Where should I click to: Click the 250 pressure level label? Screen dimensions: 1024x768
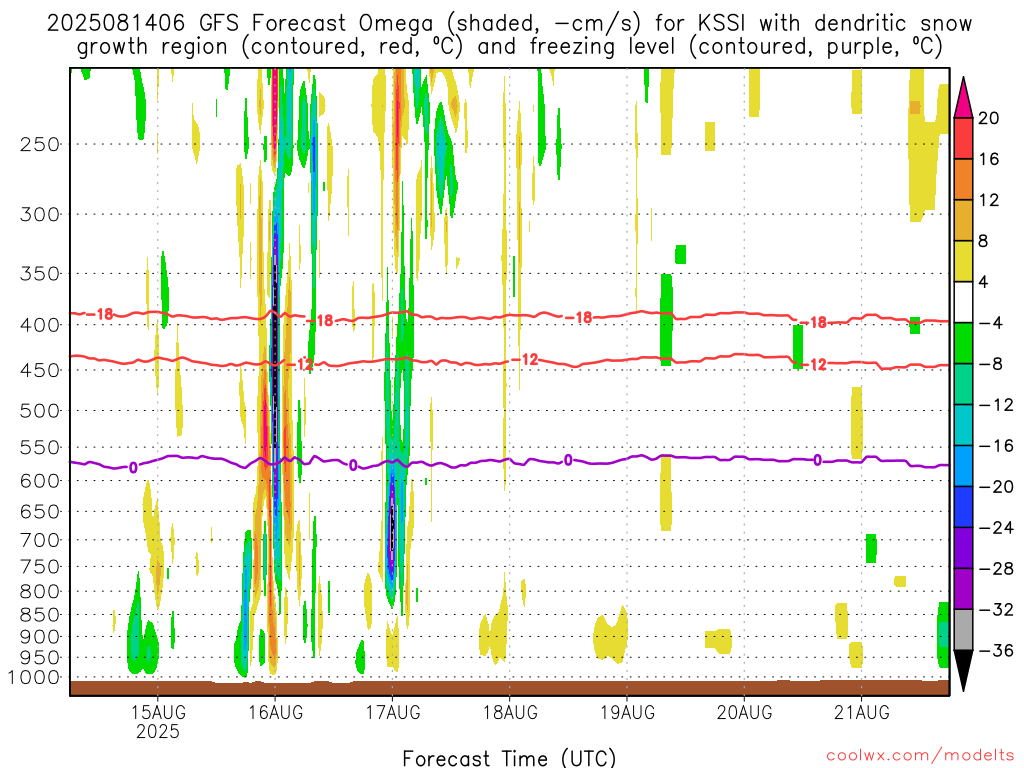tap(40, 144)
